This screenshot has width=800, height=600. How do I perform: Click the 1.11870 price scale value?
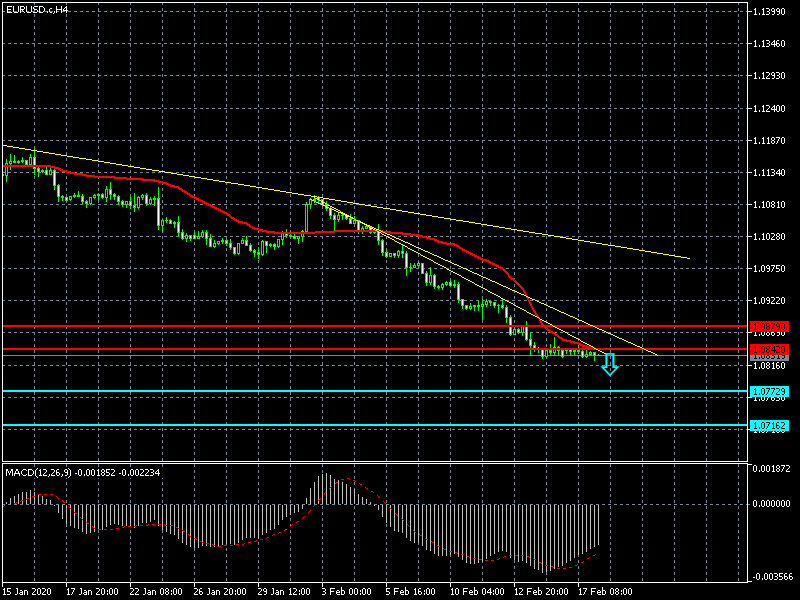(x=771, y=141)
